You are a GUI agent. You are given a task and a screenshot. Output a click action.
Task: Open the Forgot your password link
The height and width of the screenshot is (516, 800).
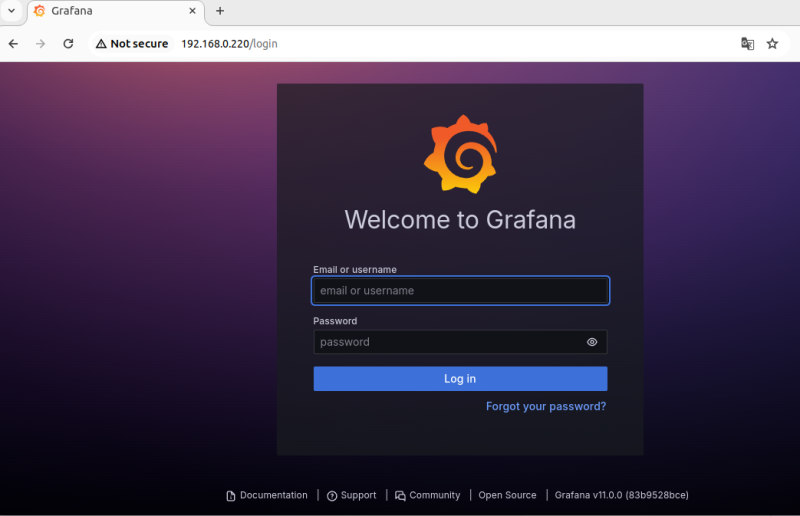(x=545, y=407)
